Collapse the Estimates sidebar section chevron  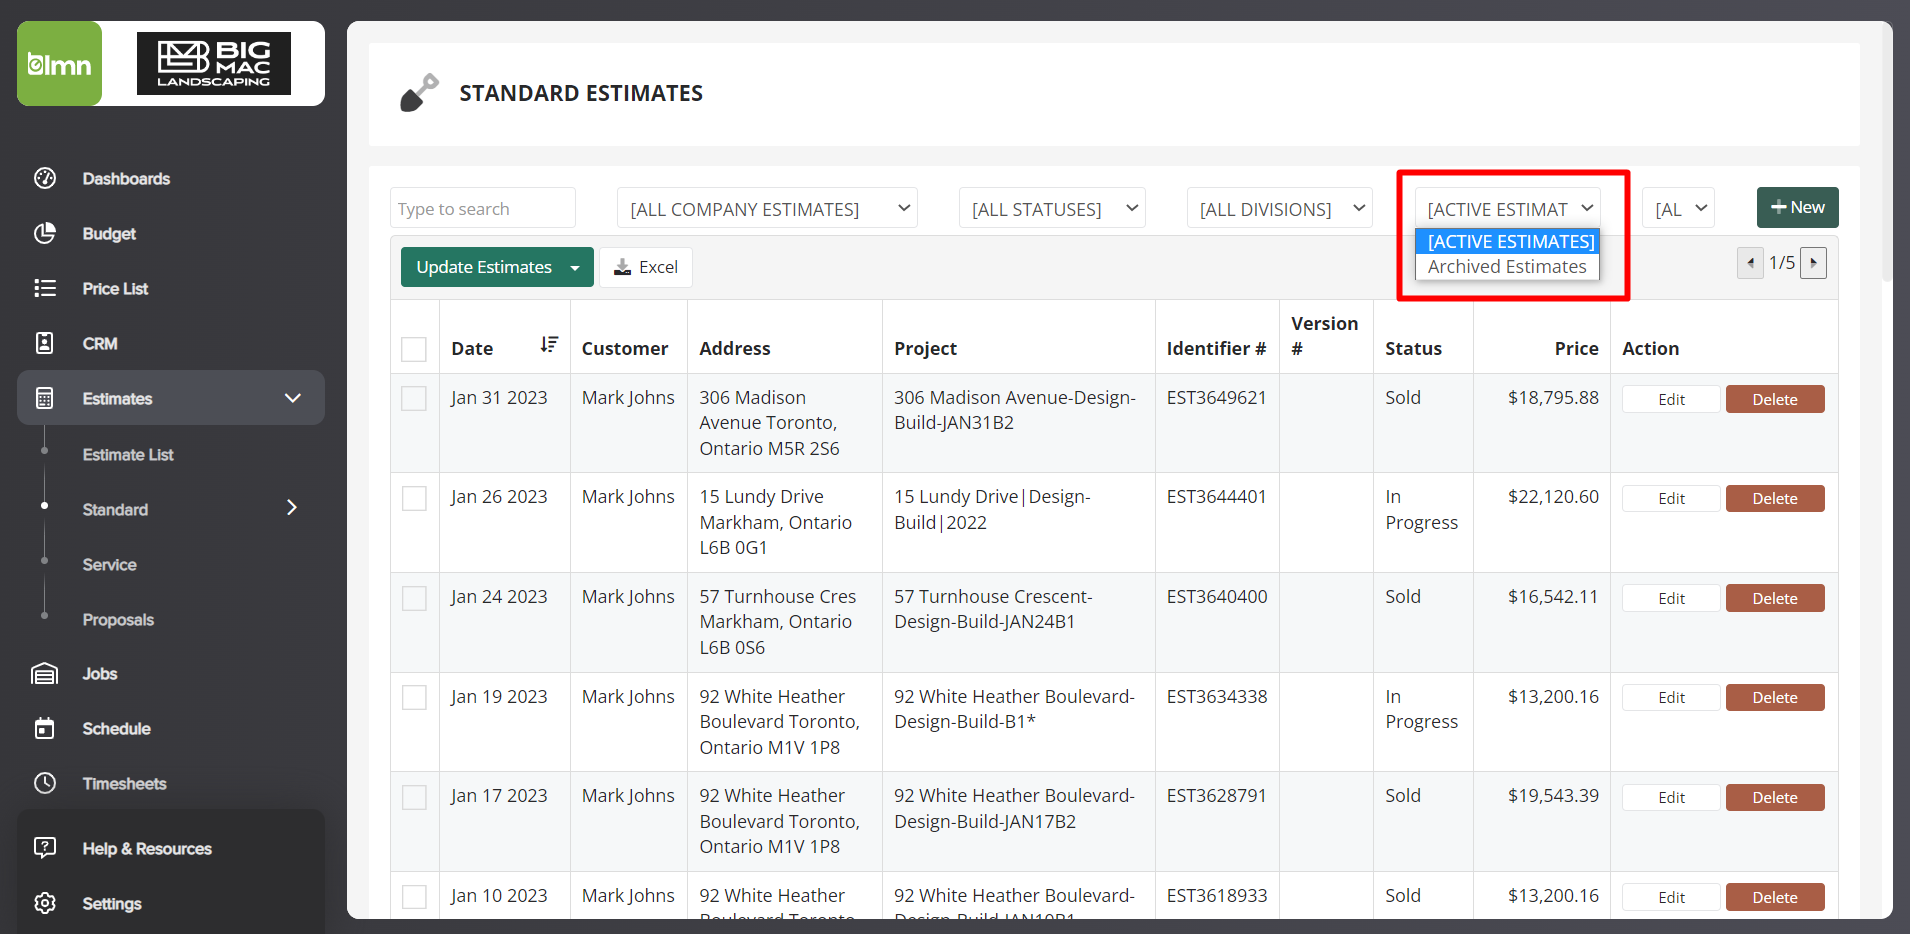[293, 398]
